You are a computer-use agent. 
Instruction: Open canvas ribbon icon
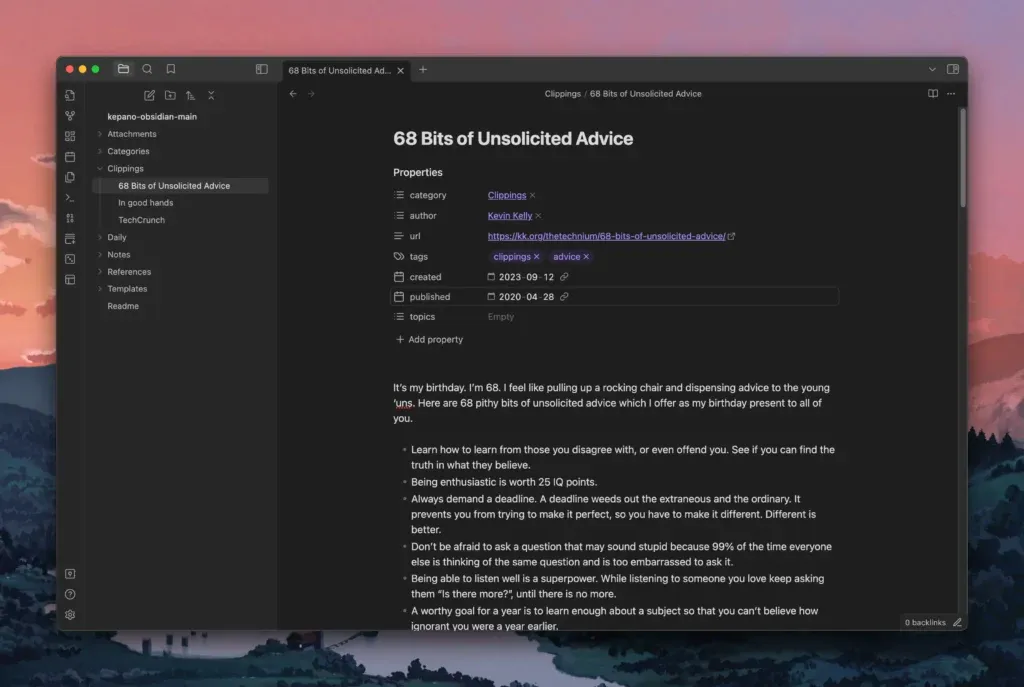[70, 136]
